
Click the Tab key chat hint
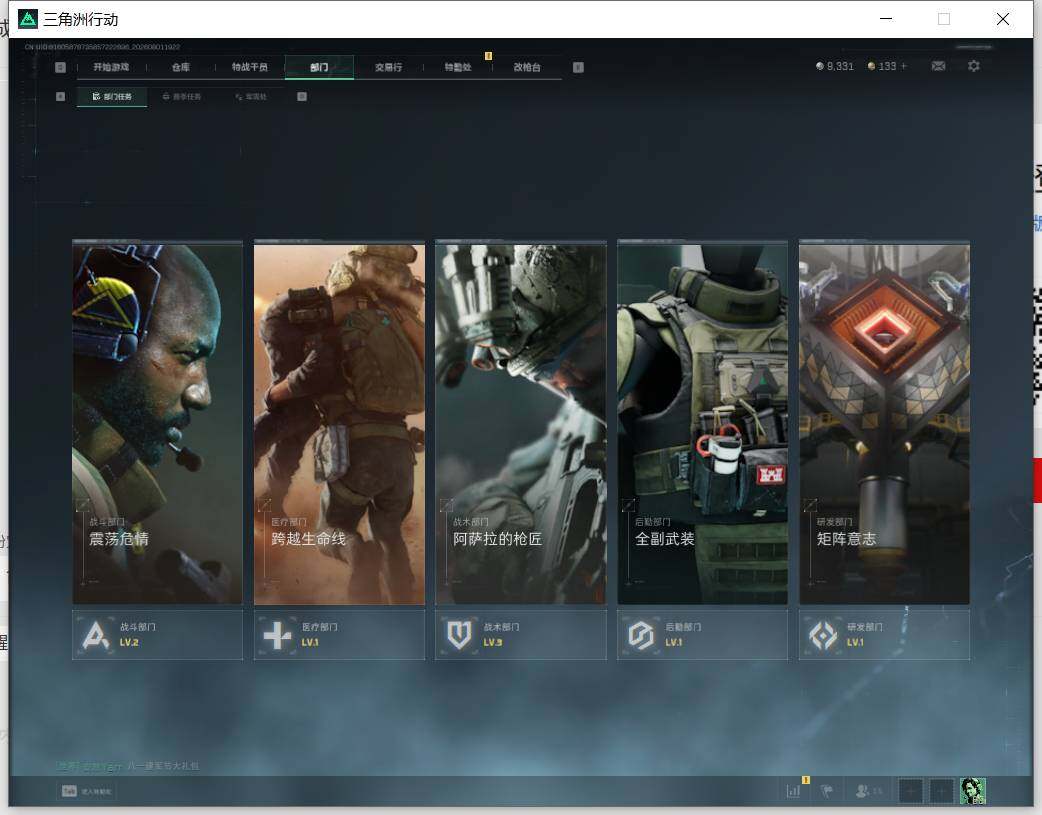[87, 791]
